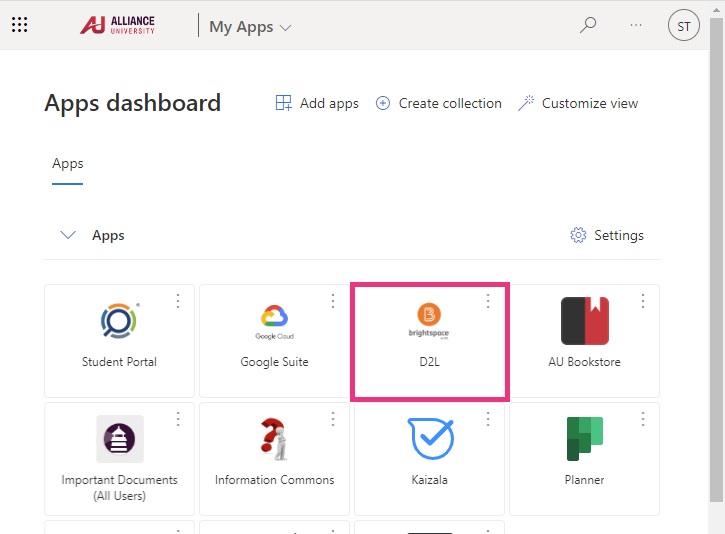Viewport: 725px width, 534px height.
Task: Open the app launcher waffle icon
Action: tap(19, 25)
